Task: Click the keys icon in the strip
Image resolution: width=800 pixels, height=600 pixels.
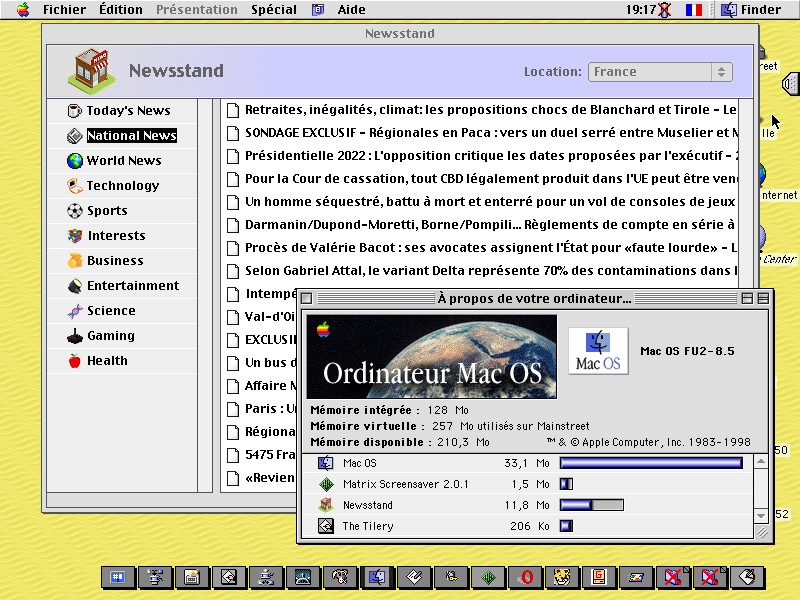Action: [x=452, y=577]
